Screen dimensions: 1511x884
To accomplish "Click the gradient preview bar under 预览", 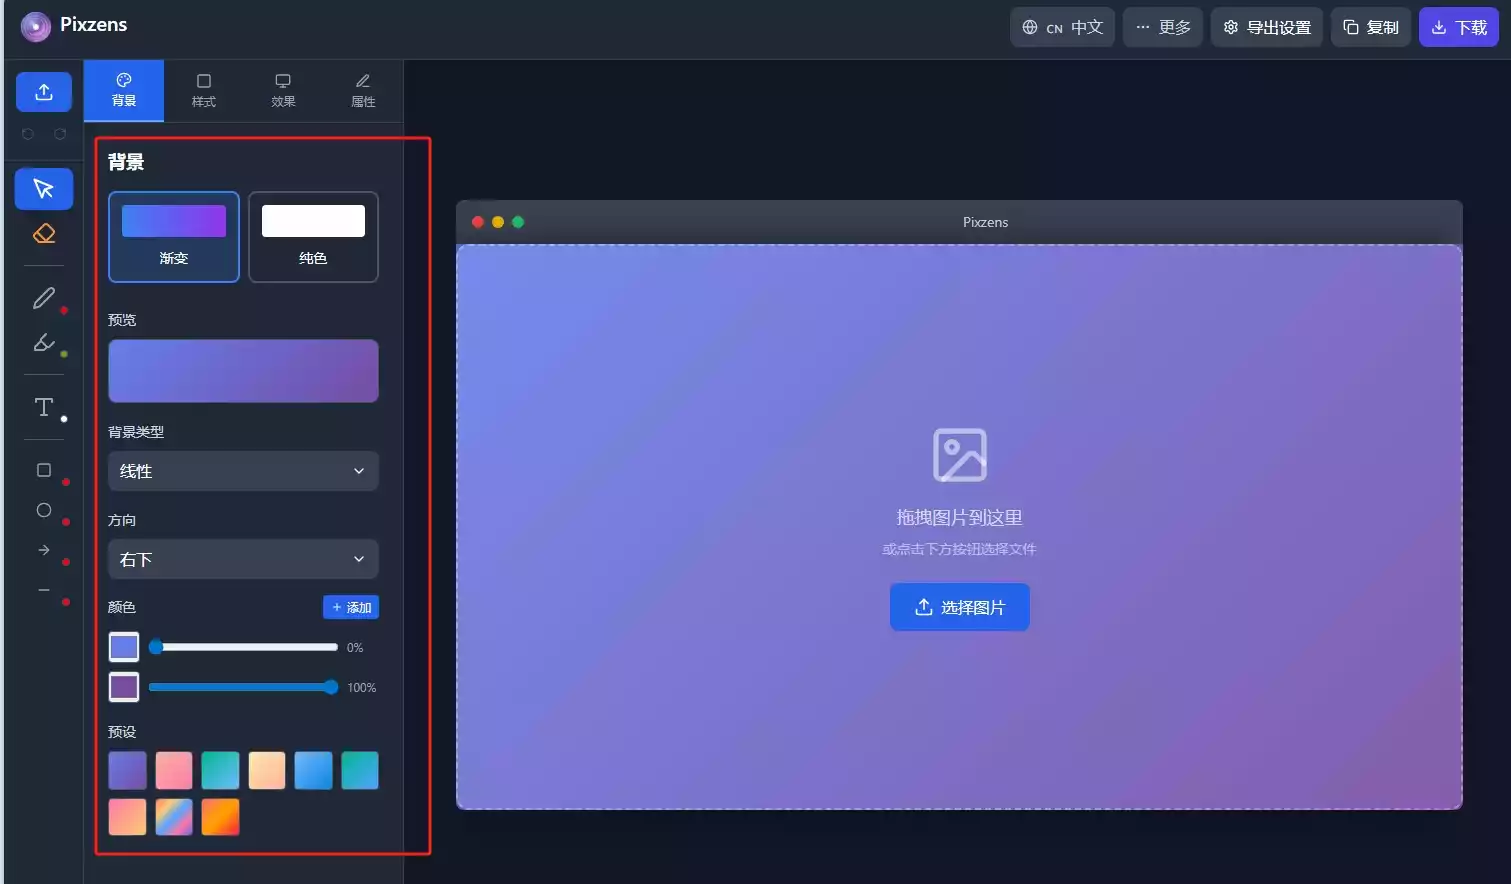I will [243, 371].
